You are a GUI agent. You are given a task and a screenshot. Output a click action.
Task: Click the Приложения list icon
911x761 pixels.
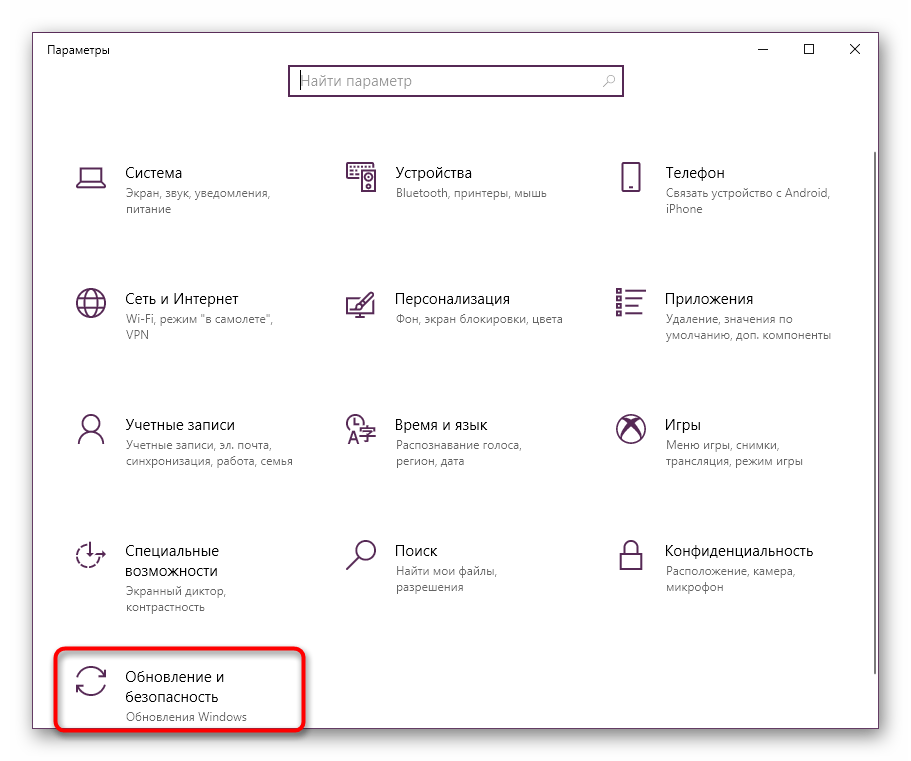(630, 303)
